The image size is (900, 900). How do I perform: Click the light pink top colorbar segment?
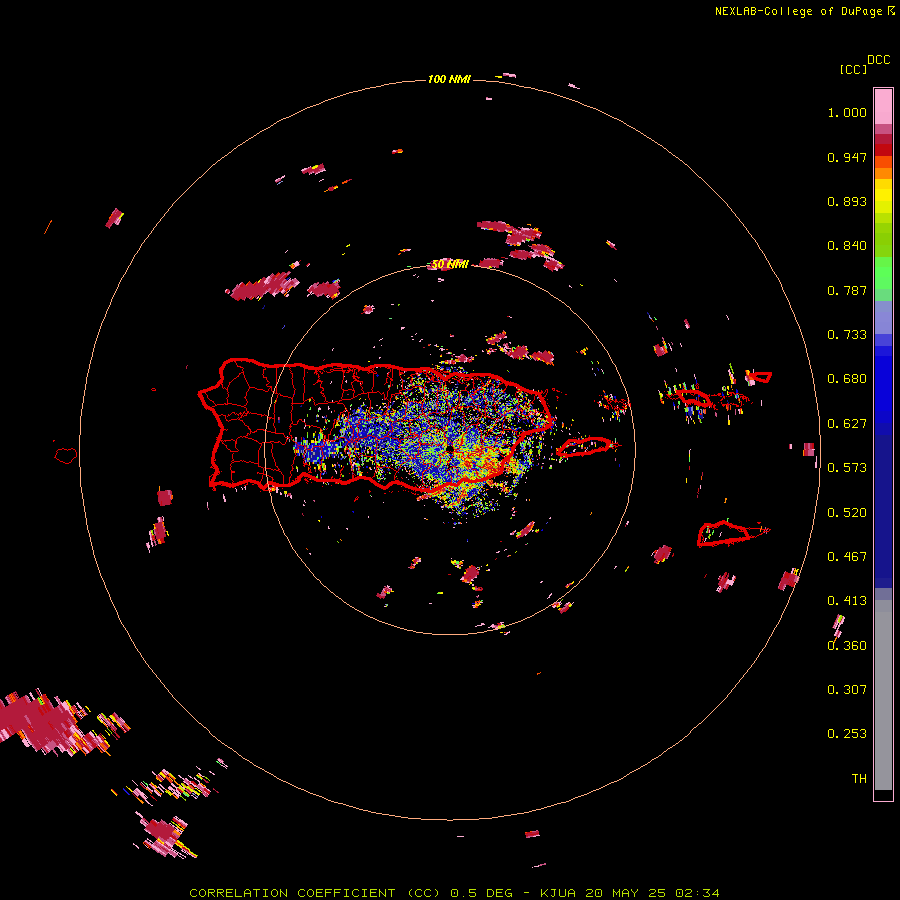[883, 106]
